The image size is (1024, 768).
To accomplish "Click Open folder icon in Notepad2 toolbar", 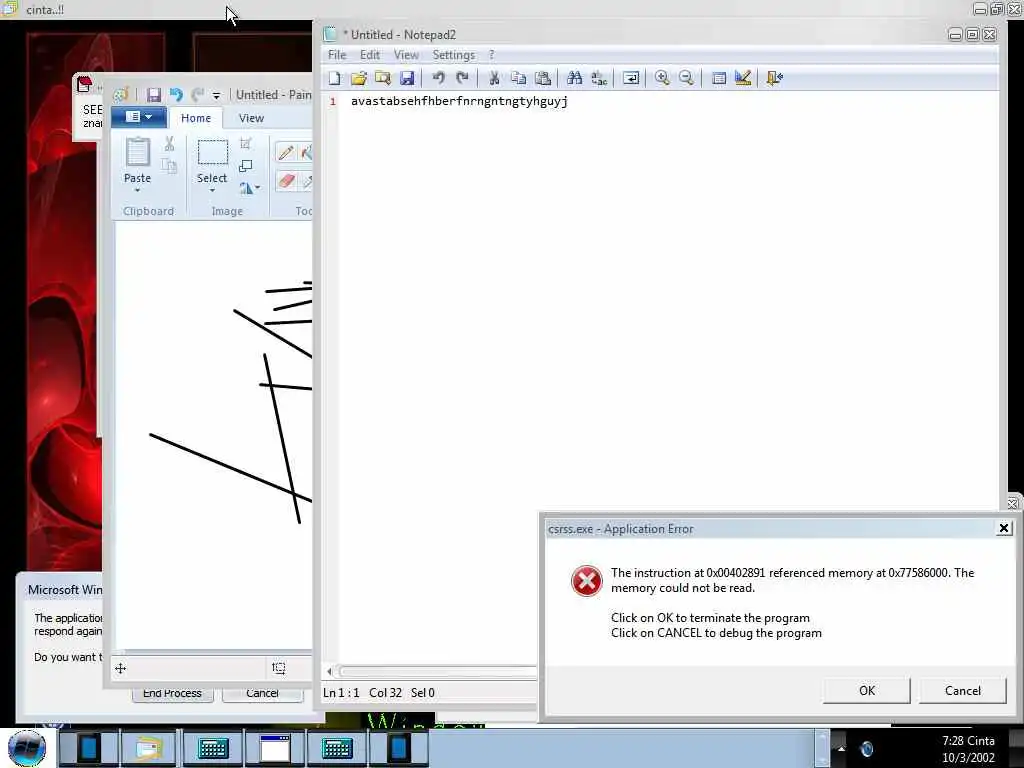I will (359, 78).
